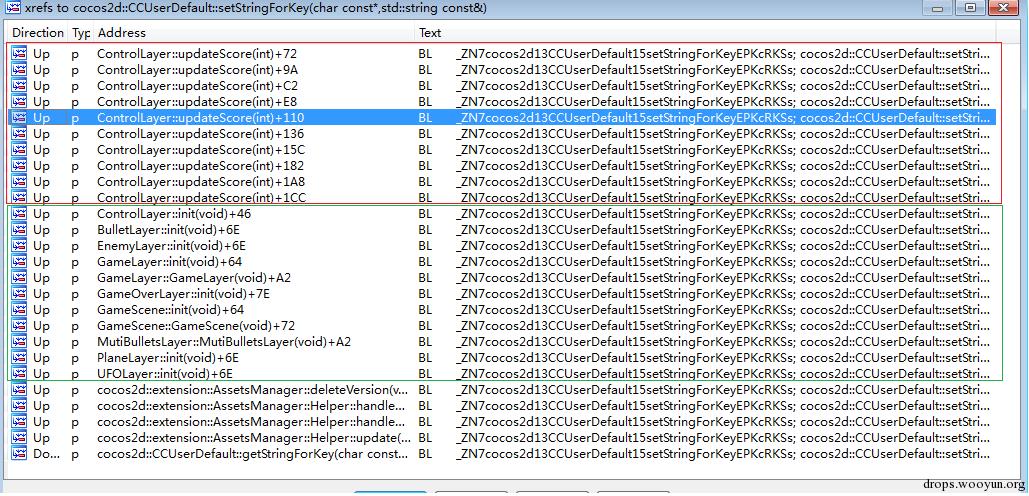Select address MutiBulletsLayer::MutiBulletsLayer(void)+A2
The height and width of the screenshot is (496, 1029).
[x=224, y=342]
